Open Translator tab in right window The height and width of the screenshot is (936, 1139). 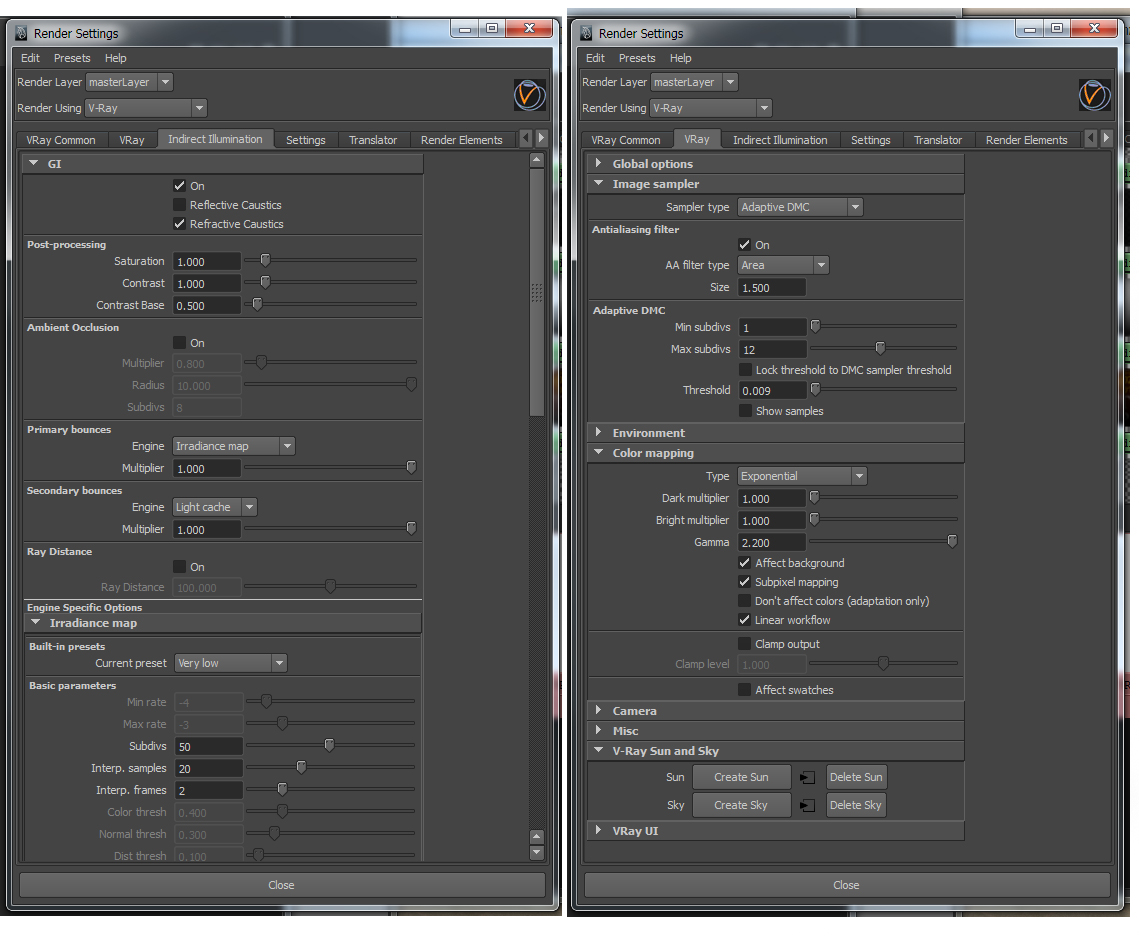938,140
